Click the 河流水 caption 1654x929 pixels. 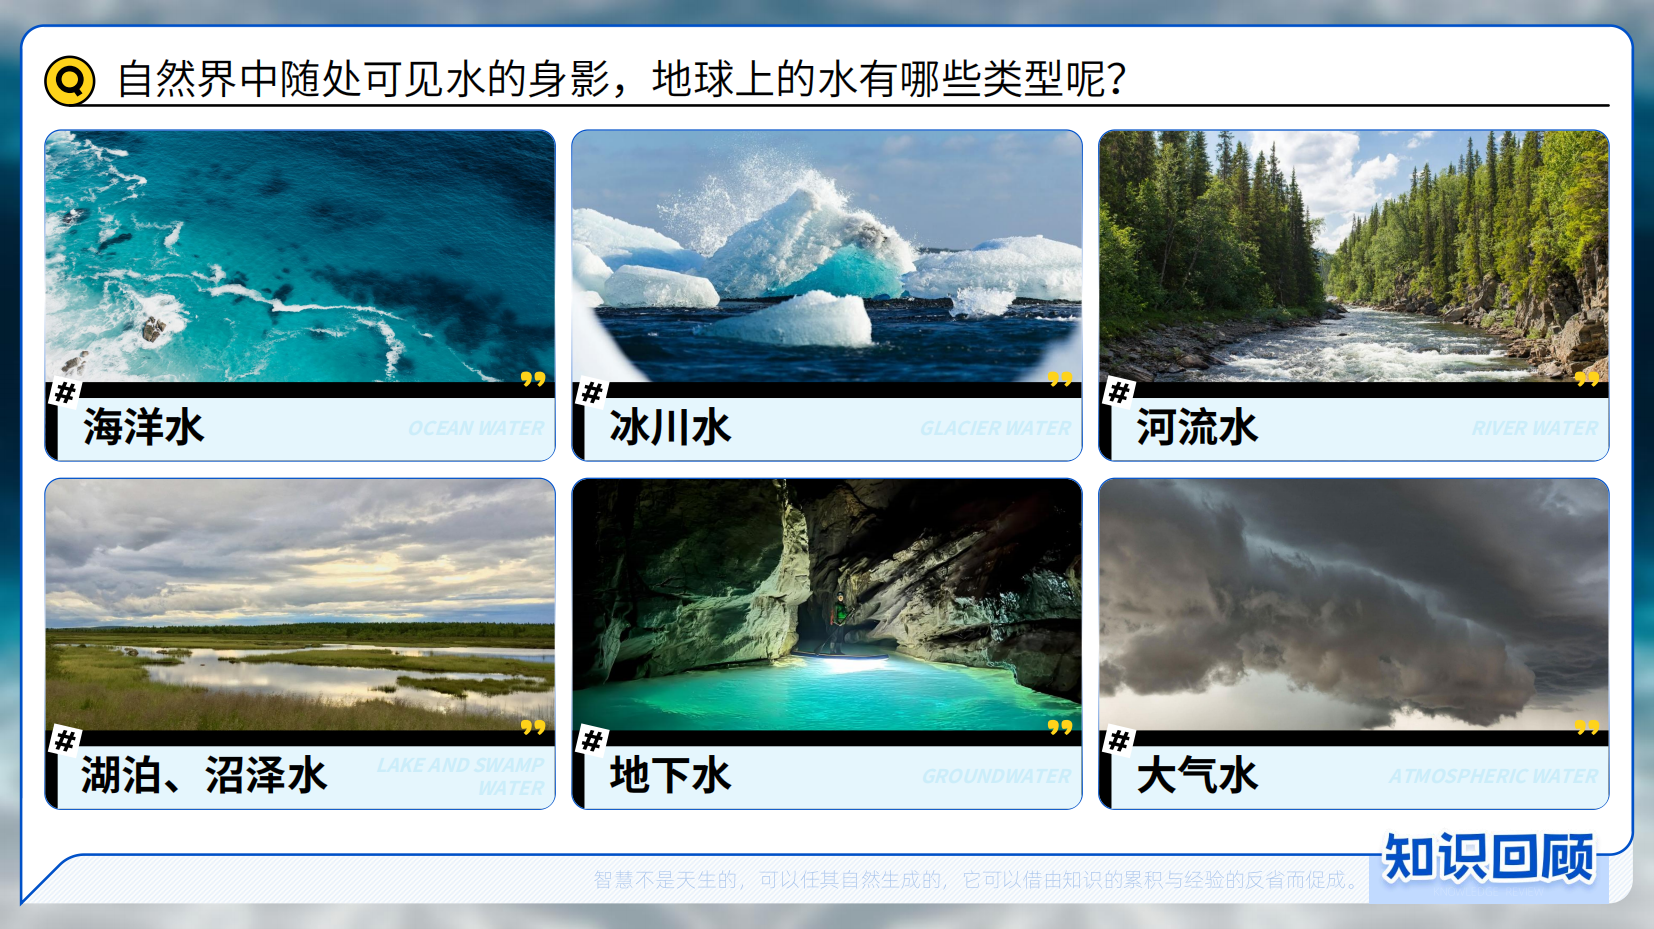(x=1198, y=428)
